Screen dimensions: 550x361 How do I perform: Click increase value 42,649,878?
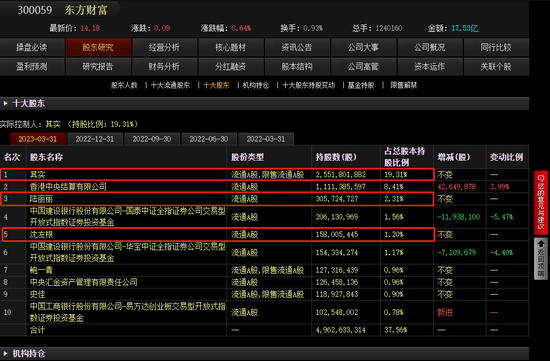pos(457,187)
